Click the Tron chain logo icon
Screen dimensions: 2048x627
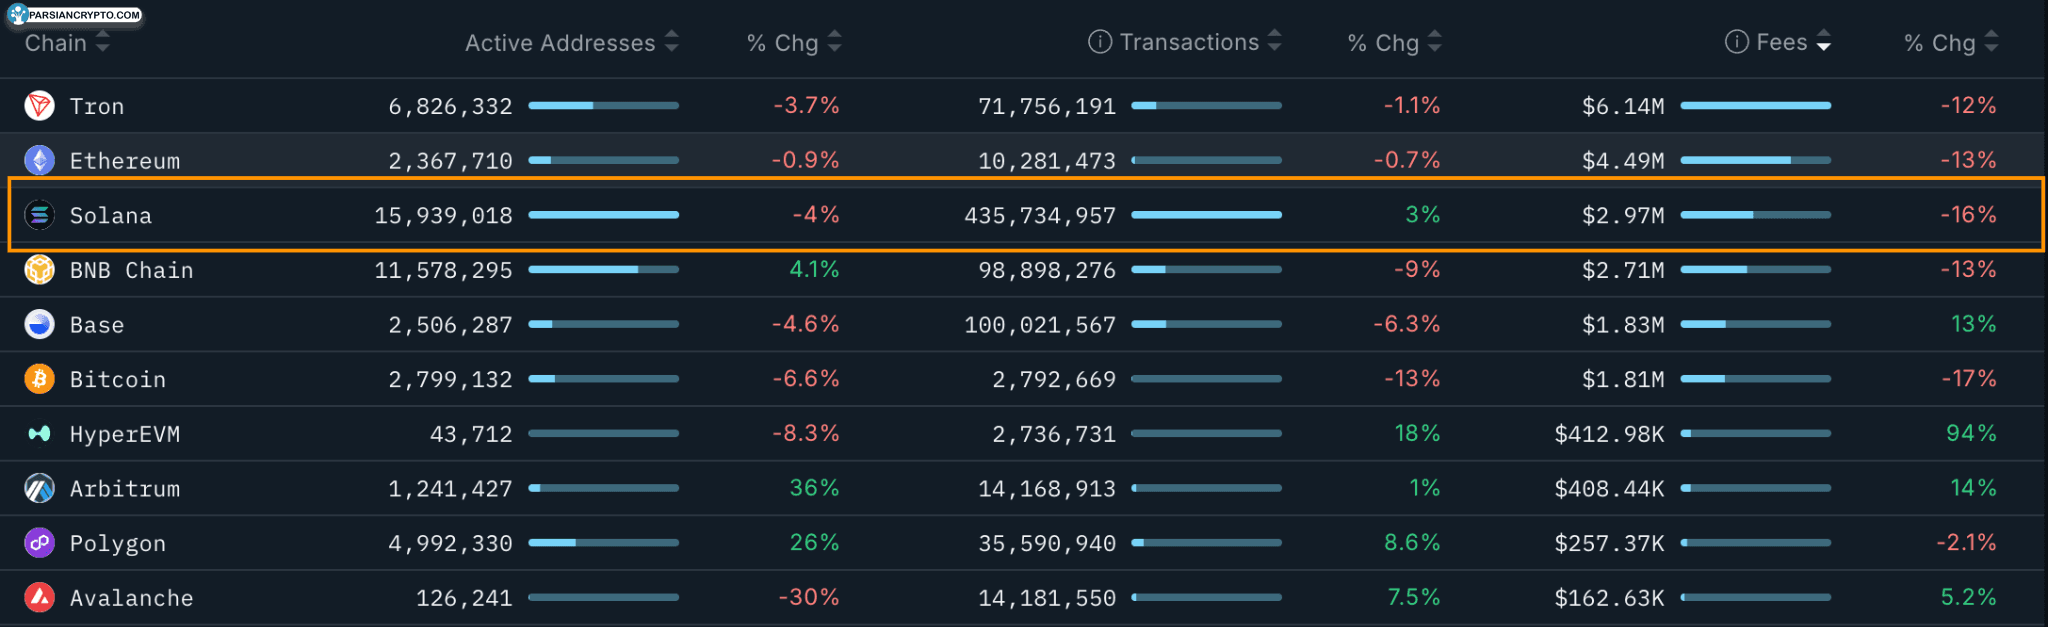coord(39,106)
